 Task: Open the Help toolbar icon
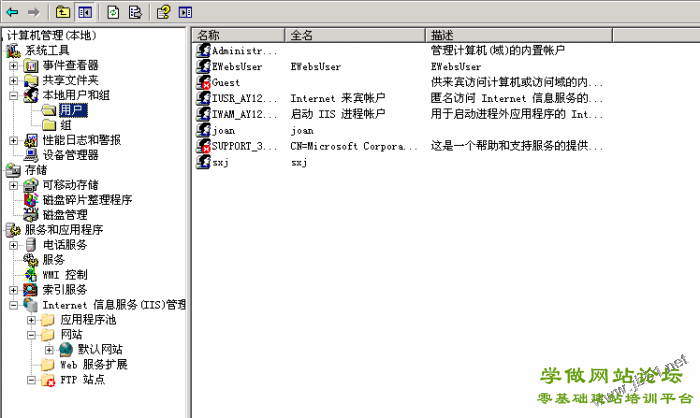(x=163, y=12)
